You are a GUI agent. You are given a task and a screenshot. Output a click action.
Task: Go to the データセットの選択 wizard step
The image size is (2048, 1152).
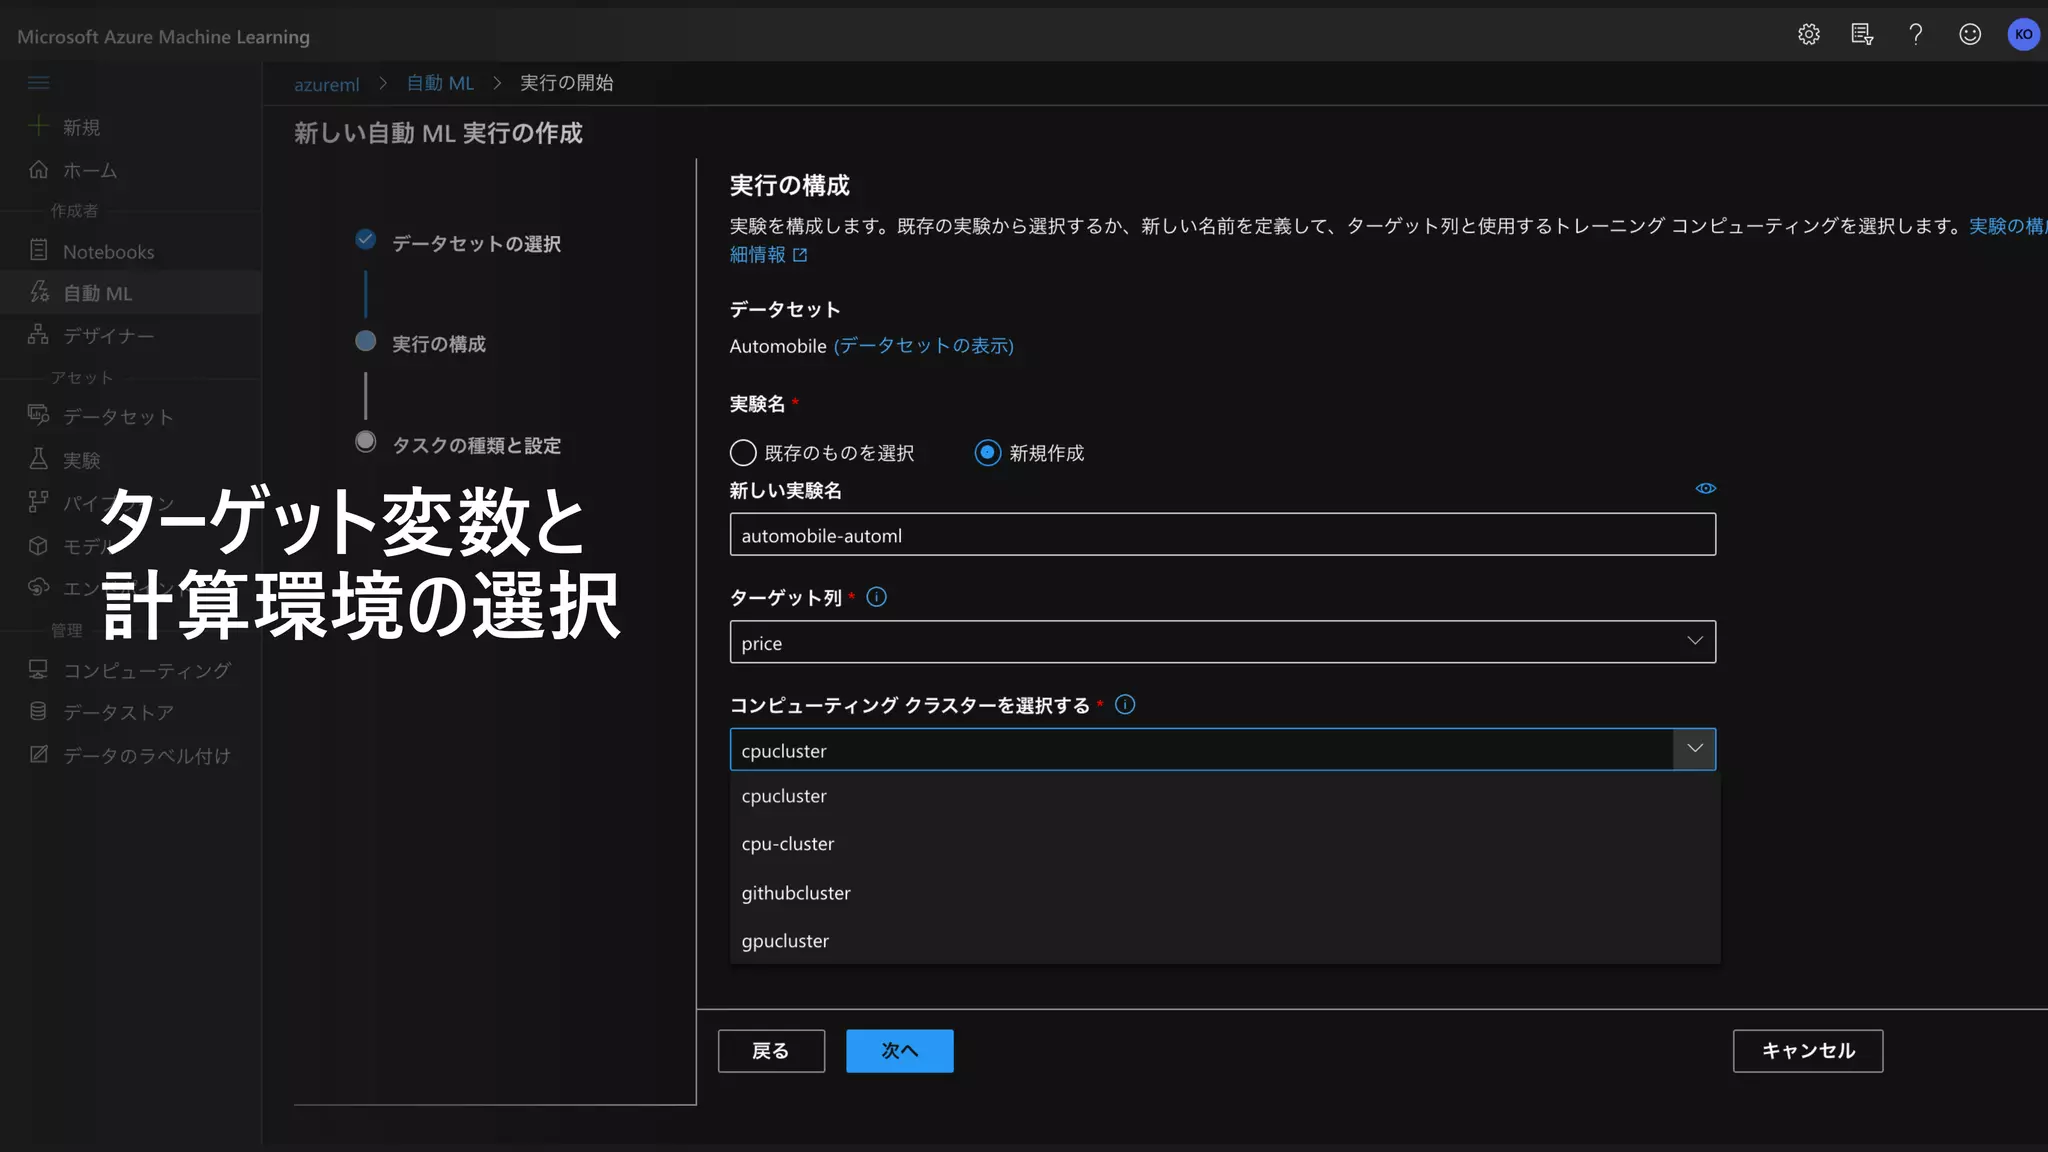pyautogui.click(x=476, y=244)
